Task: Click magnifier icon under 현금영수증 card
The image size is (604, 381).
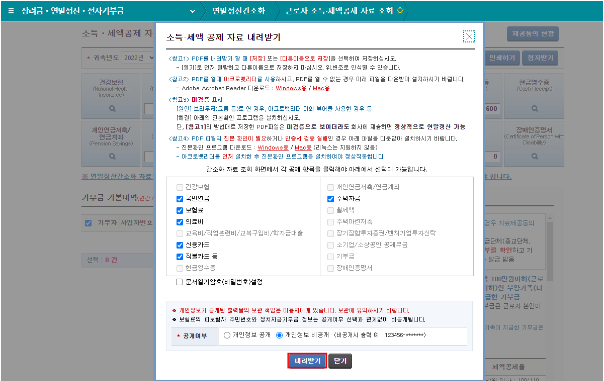Action: click(535, 109)
